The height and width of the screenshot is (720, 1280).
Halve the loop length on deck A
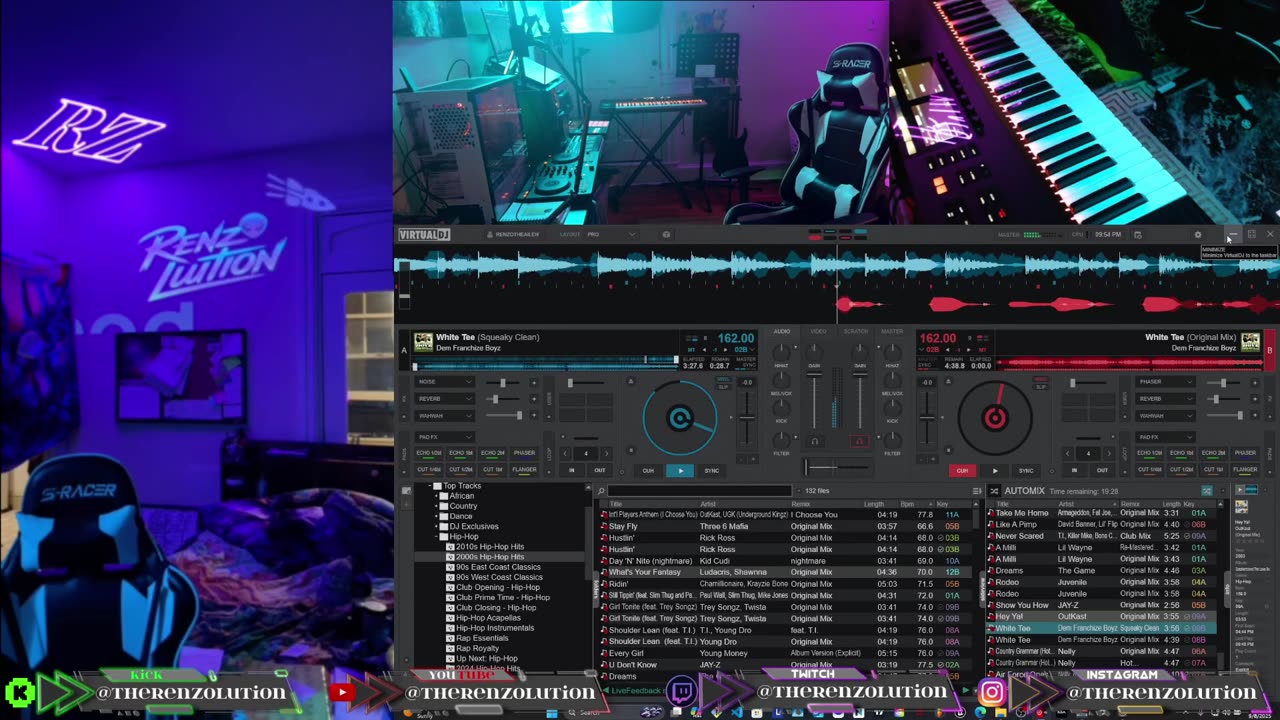(x=566, y=453)
